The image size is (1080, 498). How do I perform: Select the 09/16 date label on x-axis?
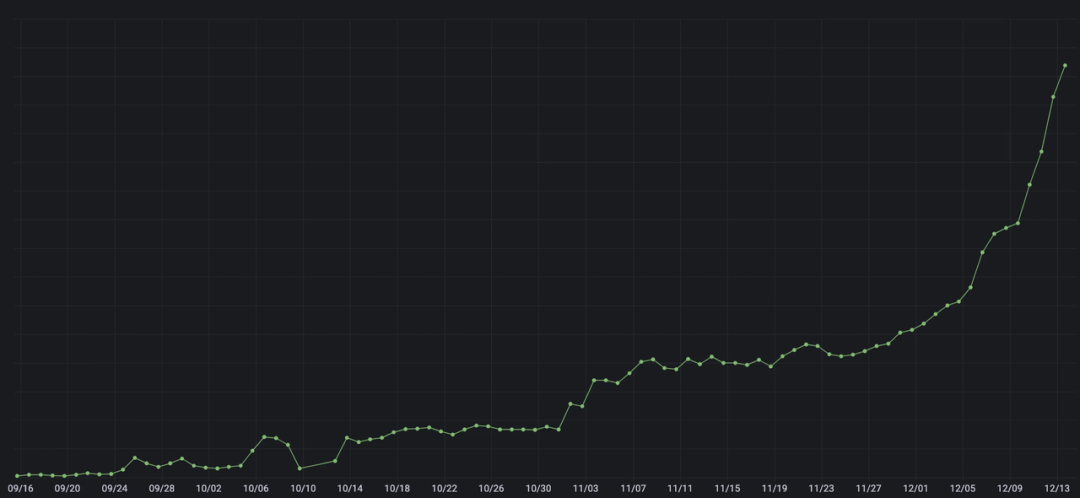tap(20, 489)
